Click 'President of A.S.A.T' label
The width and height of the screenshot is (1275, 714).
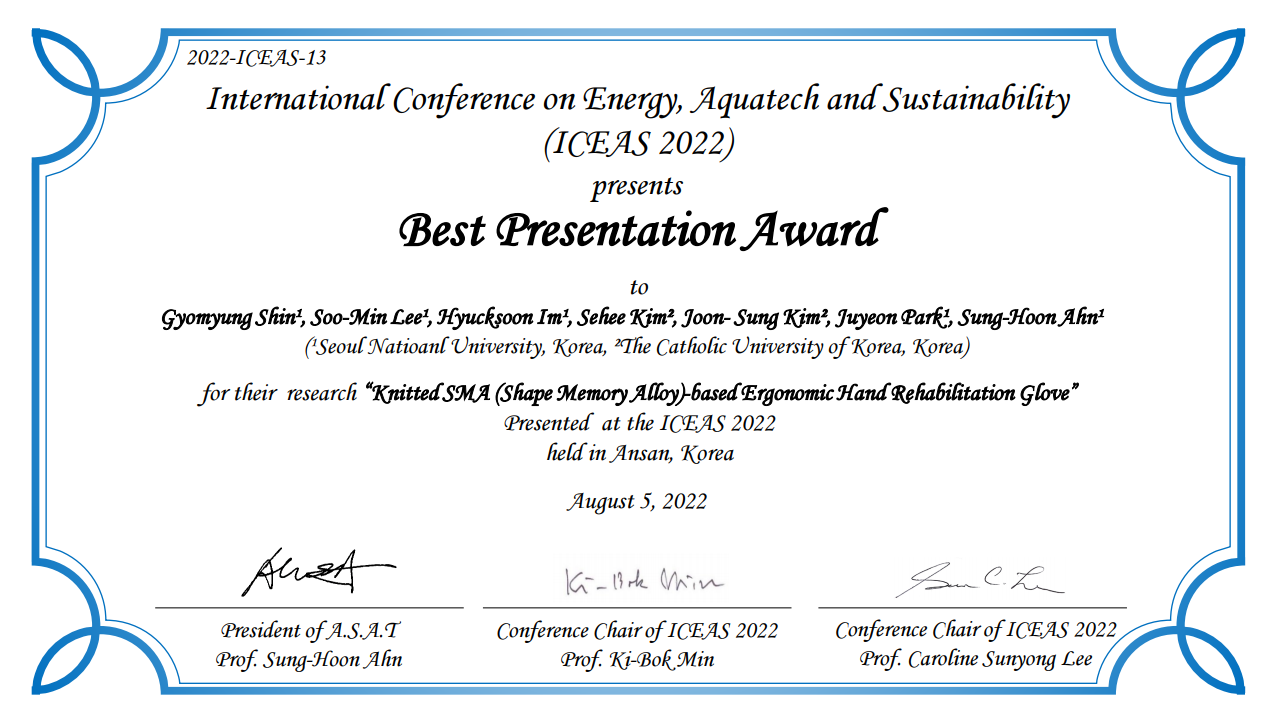pyautogui.click(x=310, y=631)
